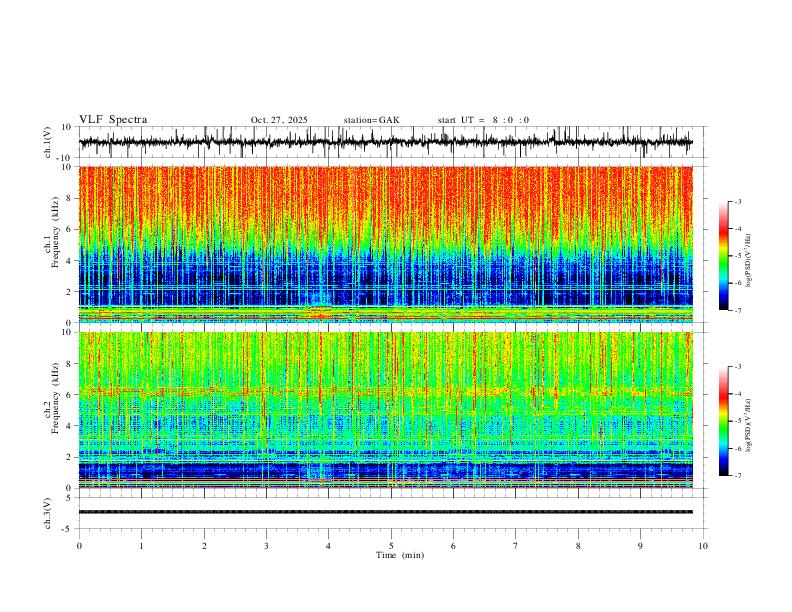The image size is (792, 612).
Task: Click the lower colorbar log(PSD) label
Action: (x=749, y=425)
